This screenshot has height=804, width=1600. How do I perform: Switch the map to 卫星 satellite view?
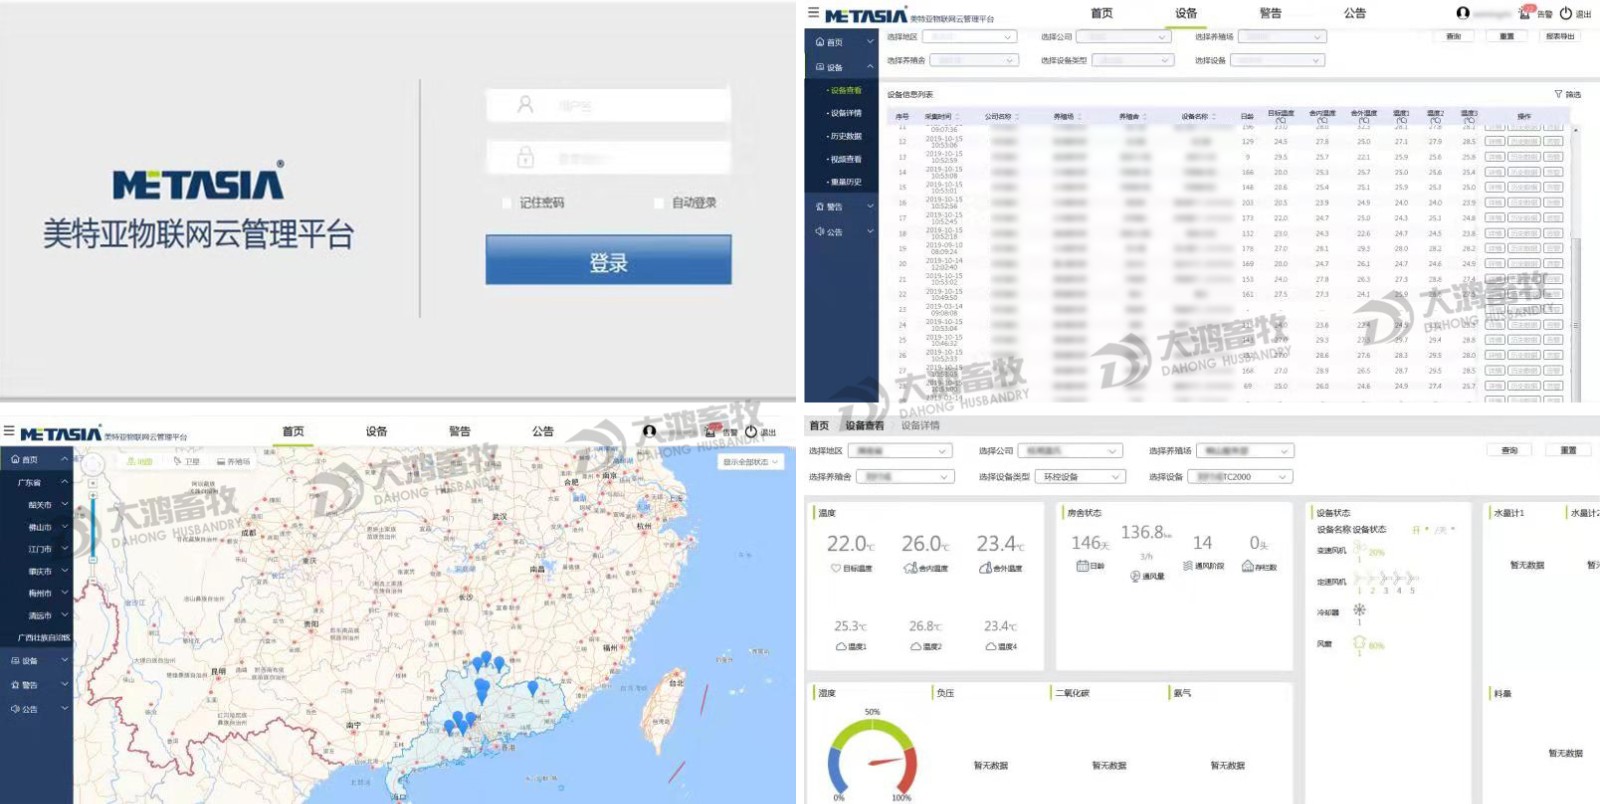click(187, 461)
